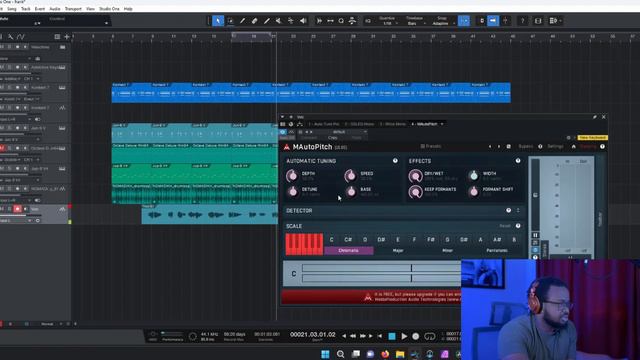The height and width of the screenshot is (360, 640).
Task: Open the Presets button in MAutoPitch
Action: 431,147
